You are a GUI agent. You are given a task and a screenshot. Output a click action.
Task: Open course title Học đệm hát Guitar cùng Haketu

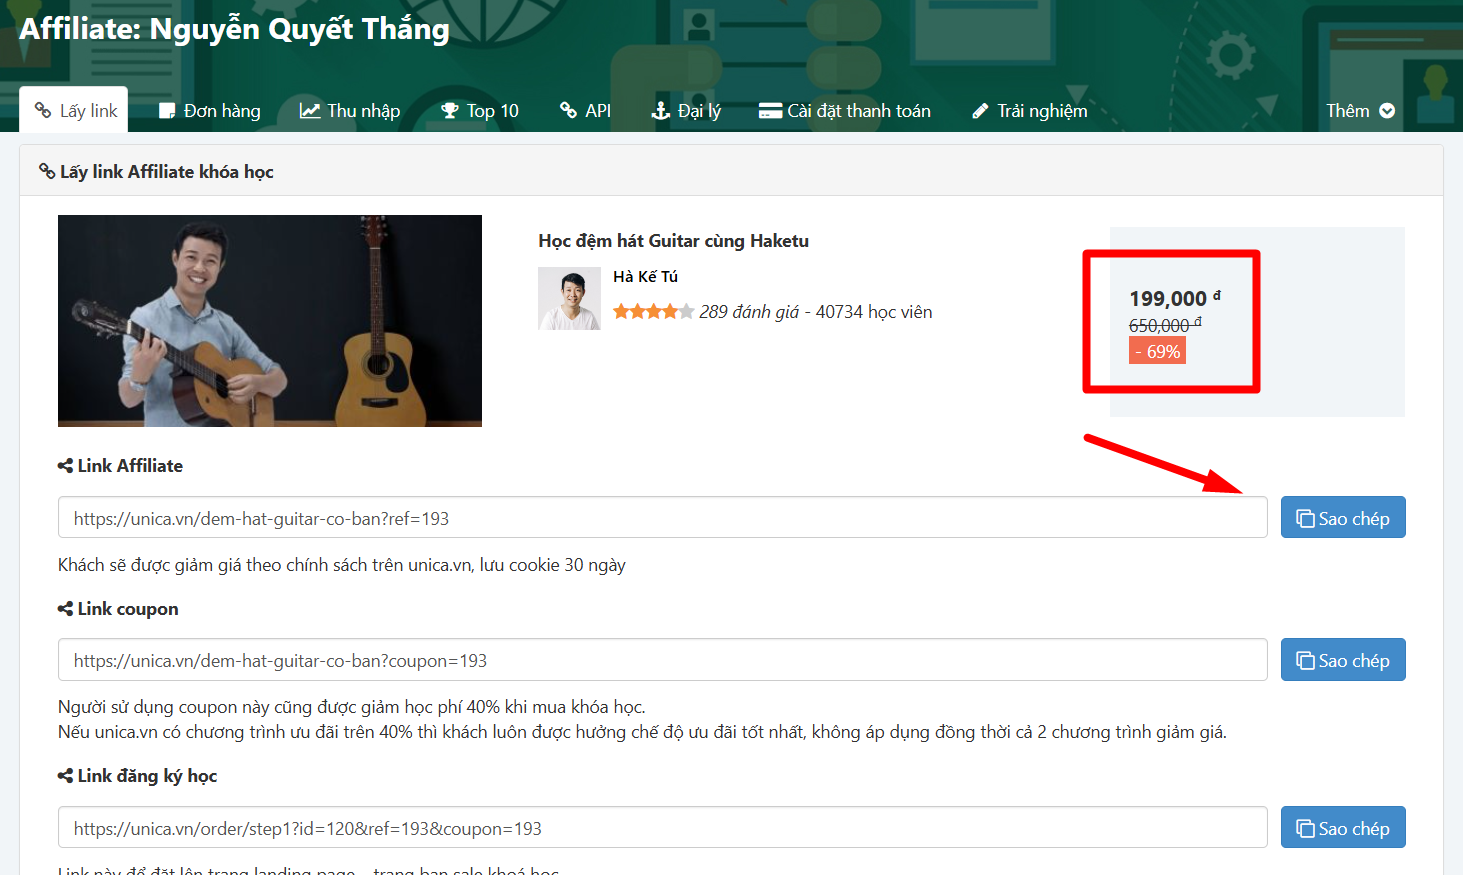click(673, 241)
